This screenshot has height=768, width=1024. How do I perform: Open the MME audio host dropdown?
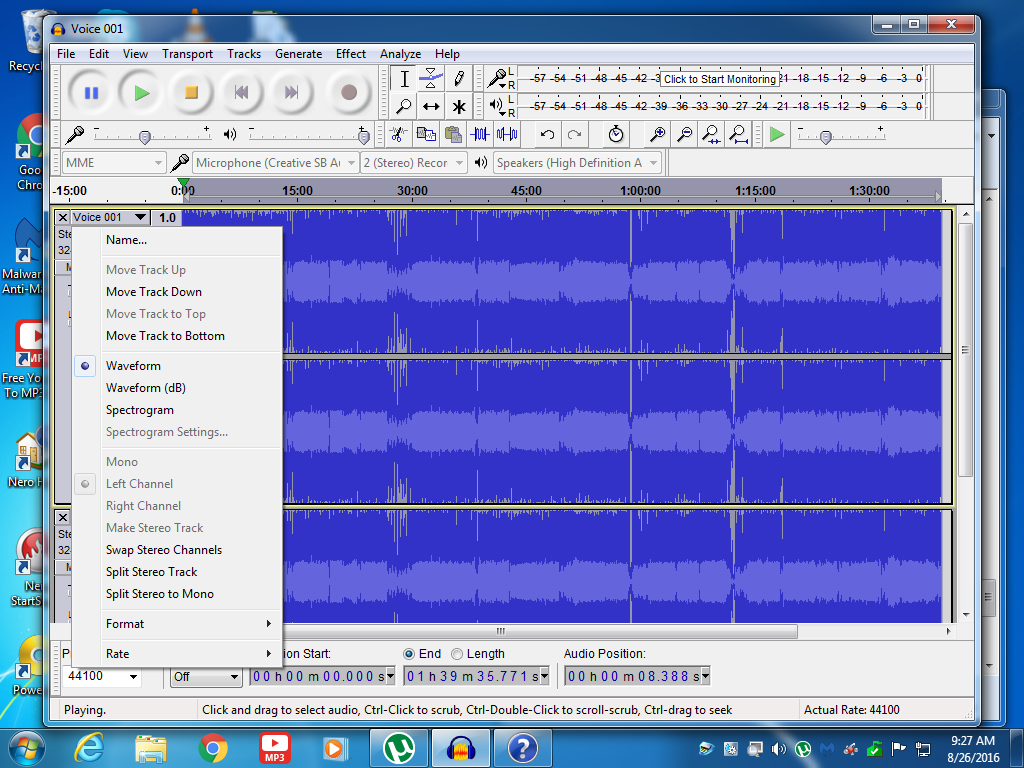114,163
